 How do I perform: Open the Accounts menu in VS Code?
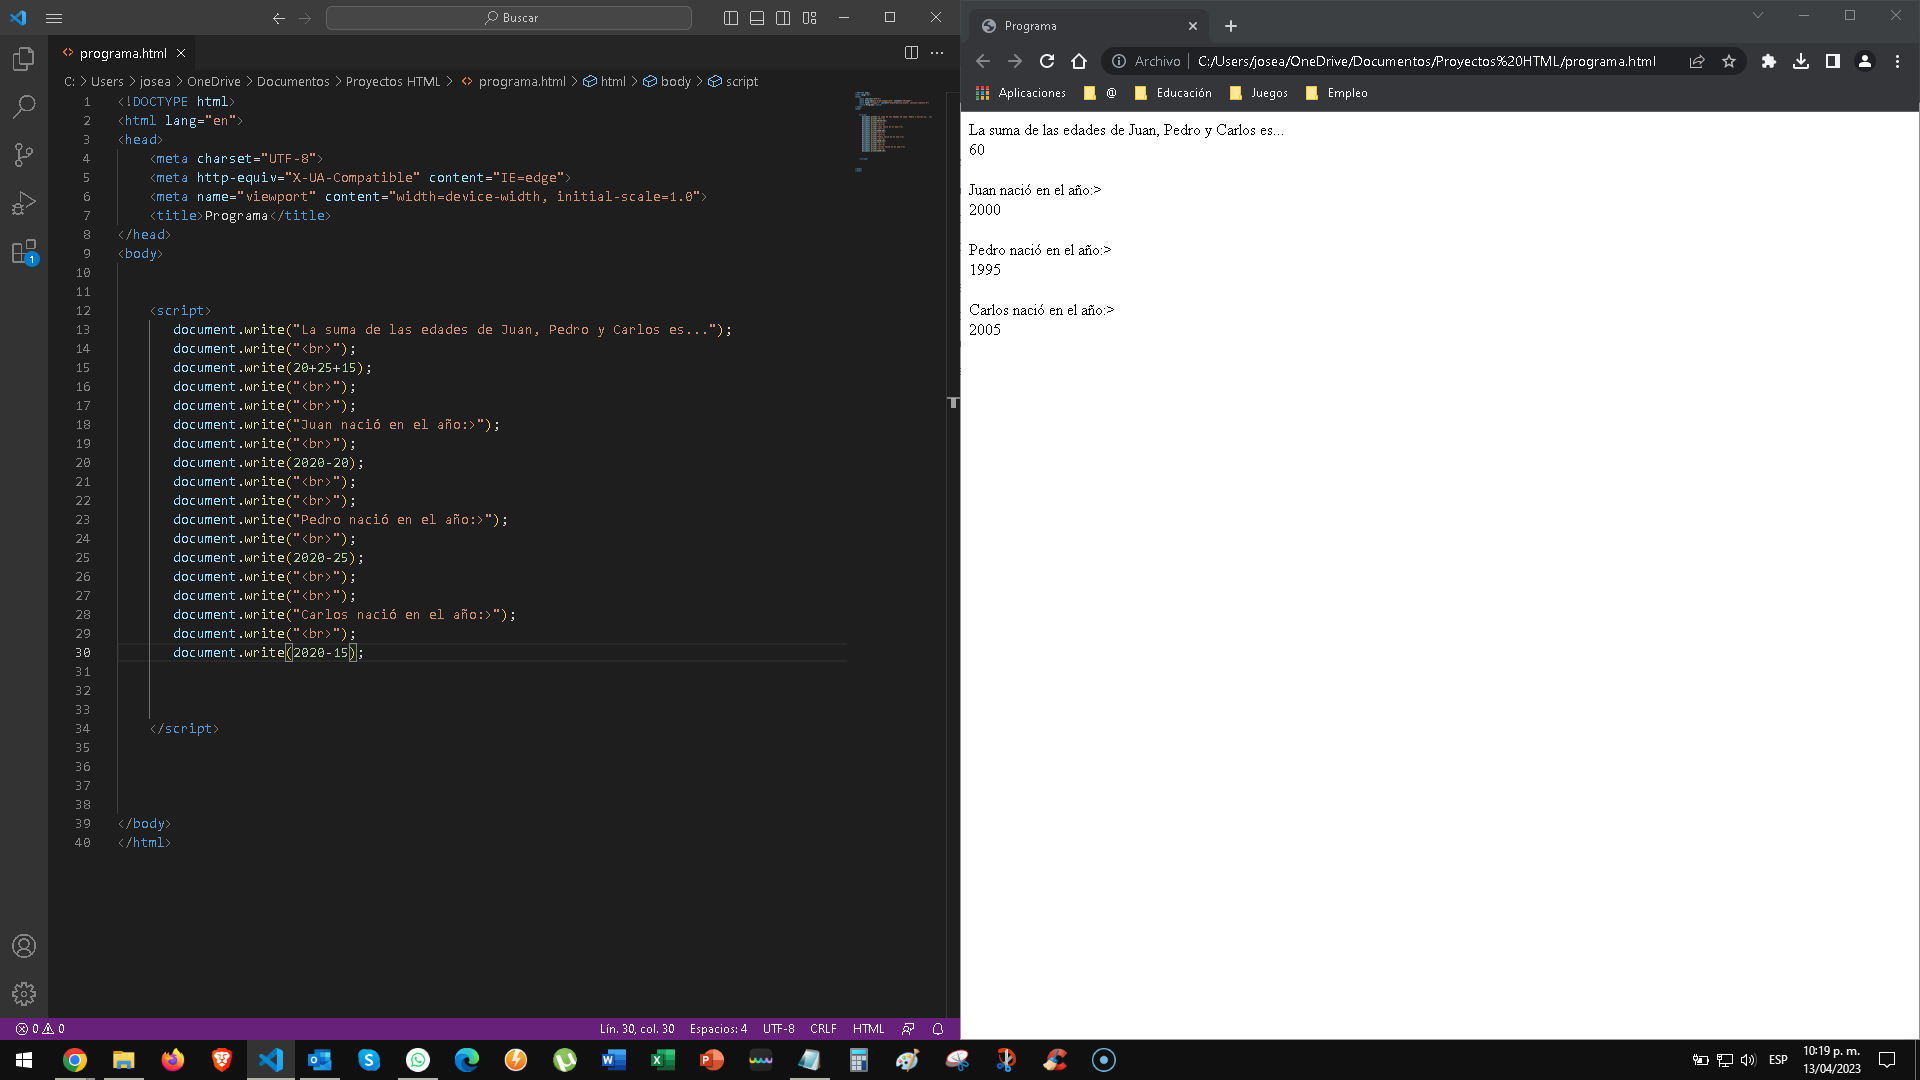[x=24, y=946]
